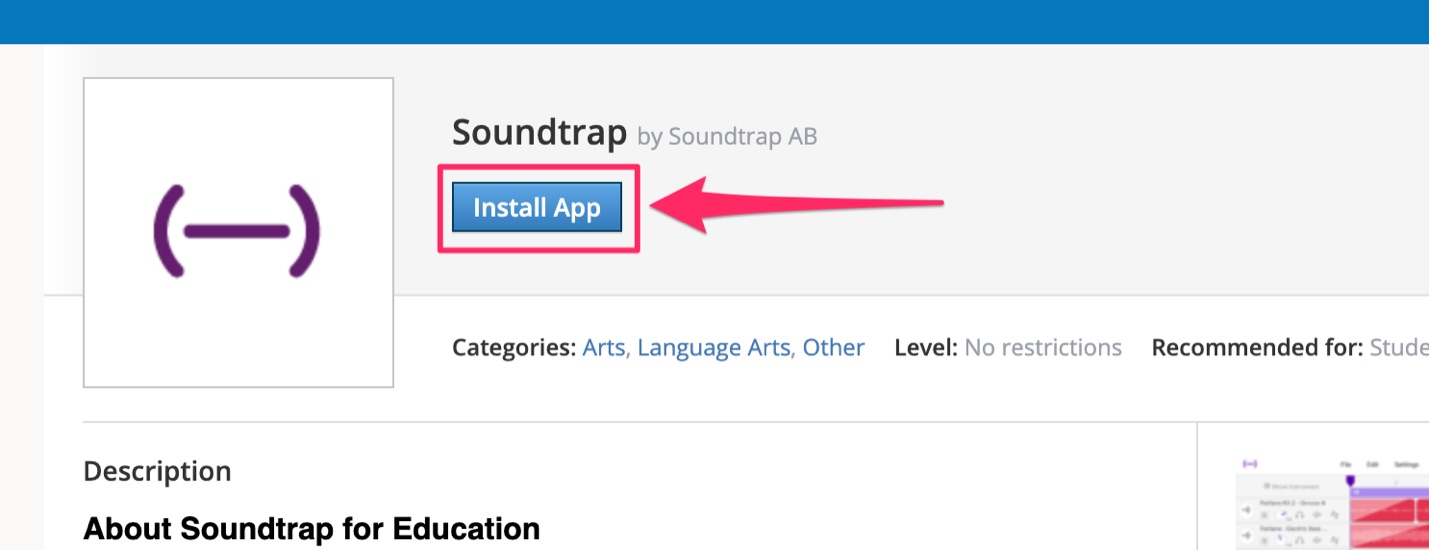This screenshot has height=550, width=1429.
Task: Click the first red audio region in preview
Action: 1383,510
